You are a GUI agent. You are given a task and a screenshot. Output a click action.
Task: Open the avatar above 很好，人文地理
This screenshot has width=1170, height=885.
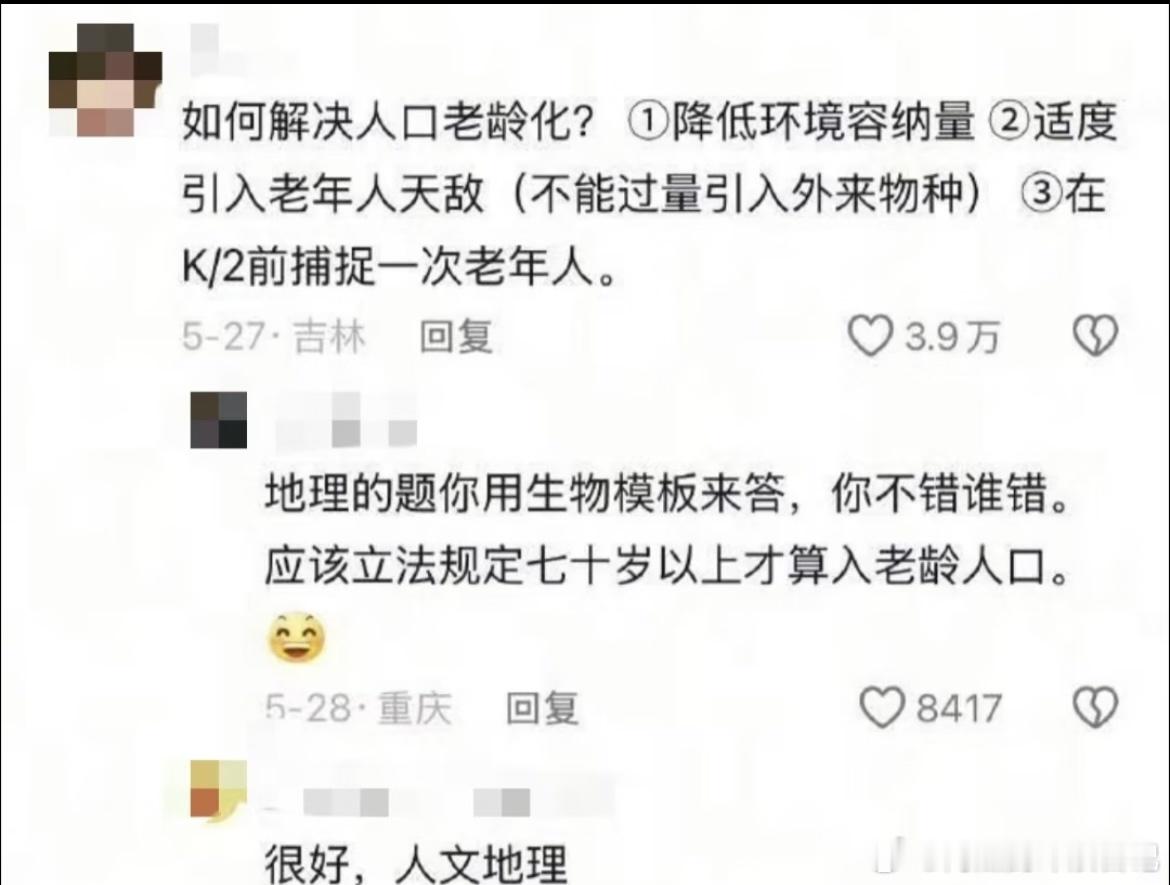(219, 789)
